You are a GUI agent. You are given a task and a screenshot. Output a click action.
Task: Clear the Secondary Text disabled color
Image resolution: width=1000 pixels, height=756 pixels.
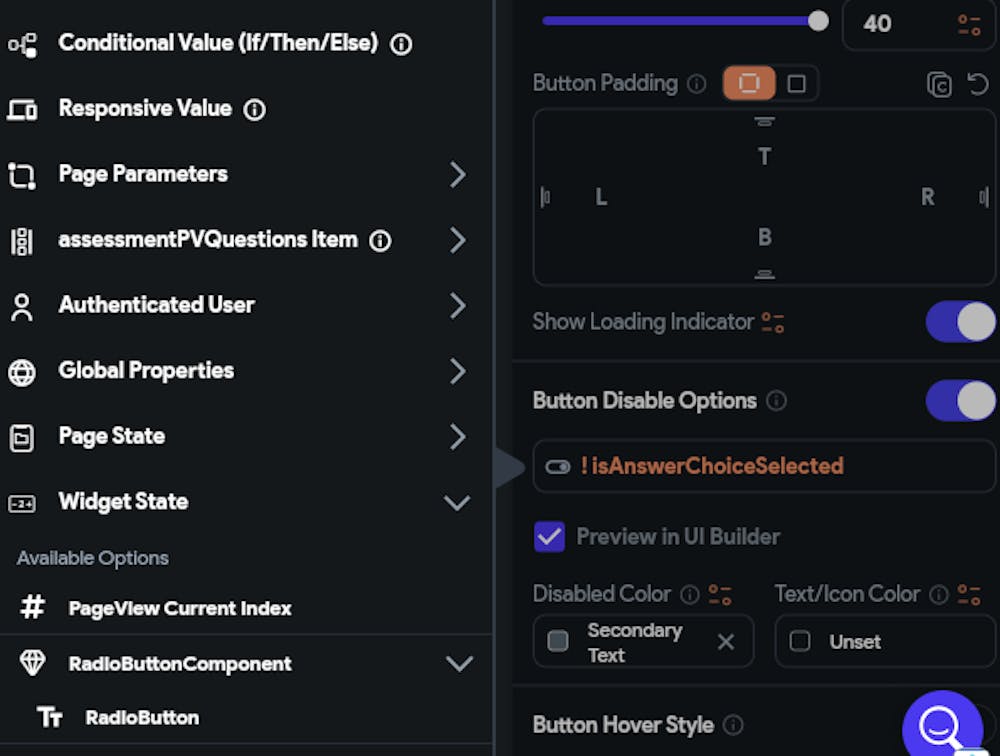pos(726,642)
